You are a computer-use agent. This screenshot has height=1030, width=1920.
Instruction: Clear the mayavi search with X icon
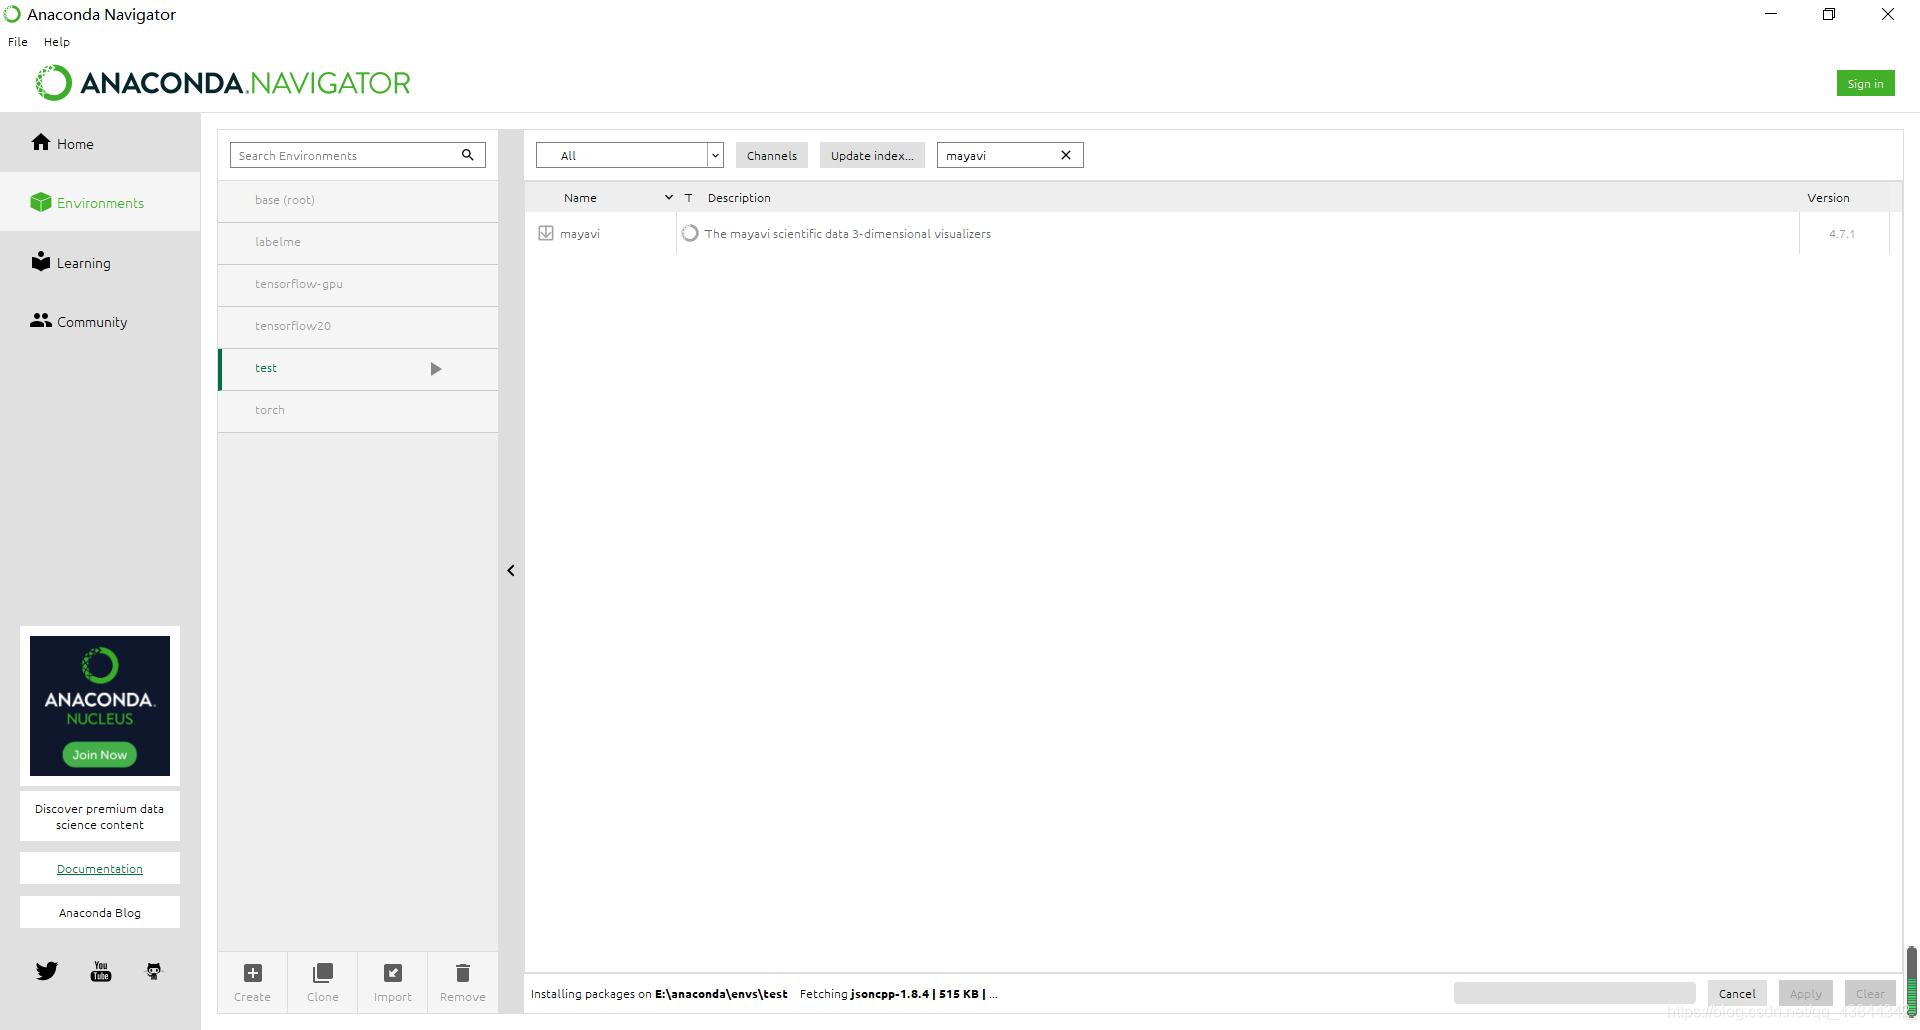1066,155
